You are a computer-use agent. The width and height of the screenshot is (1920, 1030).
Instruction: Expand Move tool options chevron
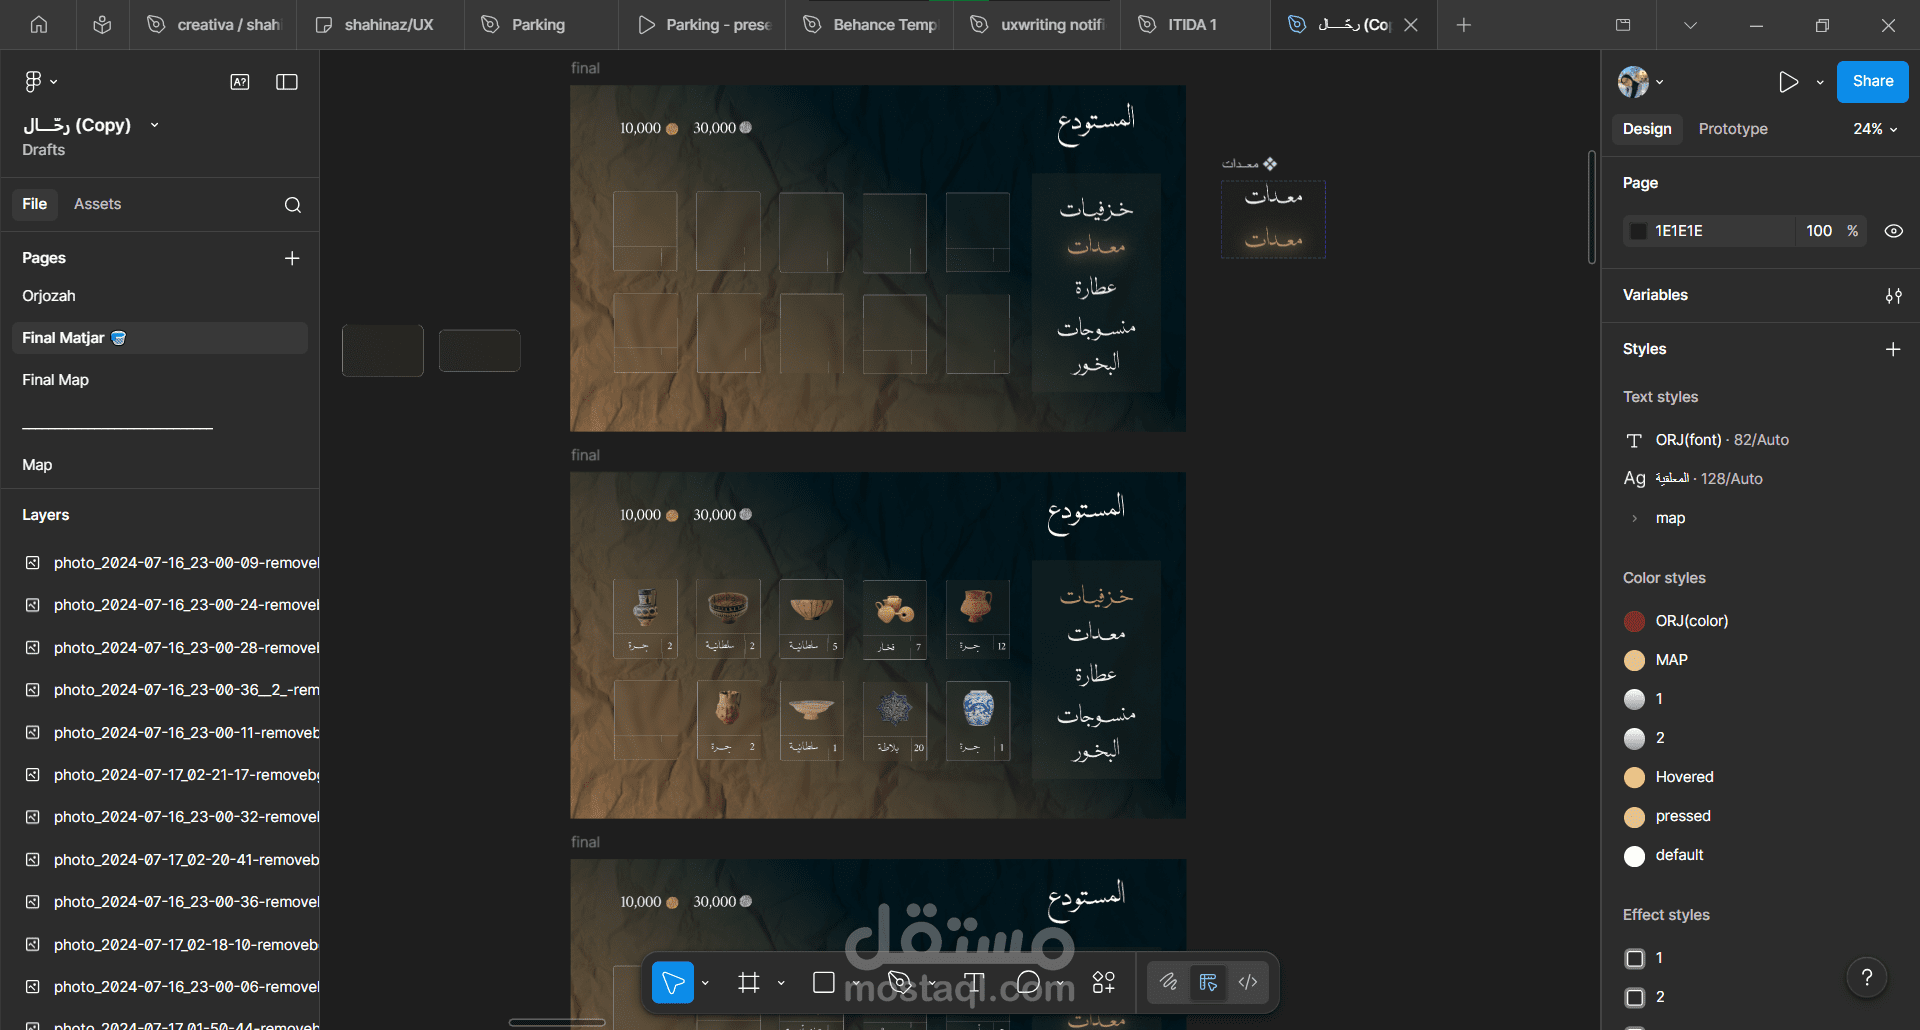click(x=705, y=983)
